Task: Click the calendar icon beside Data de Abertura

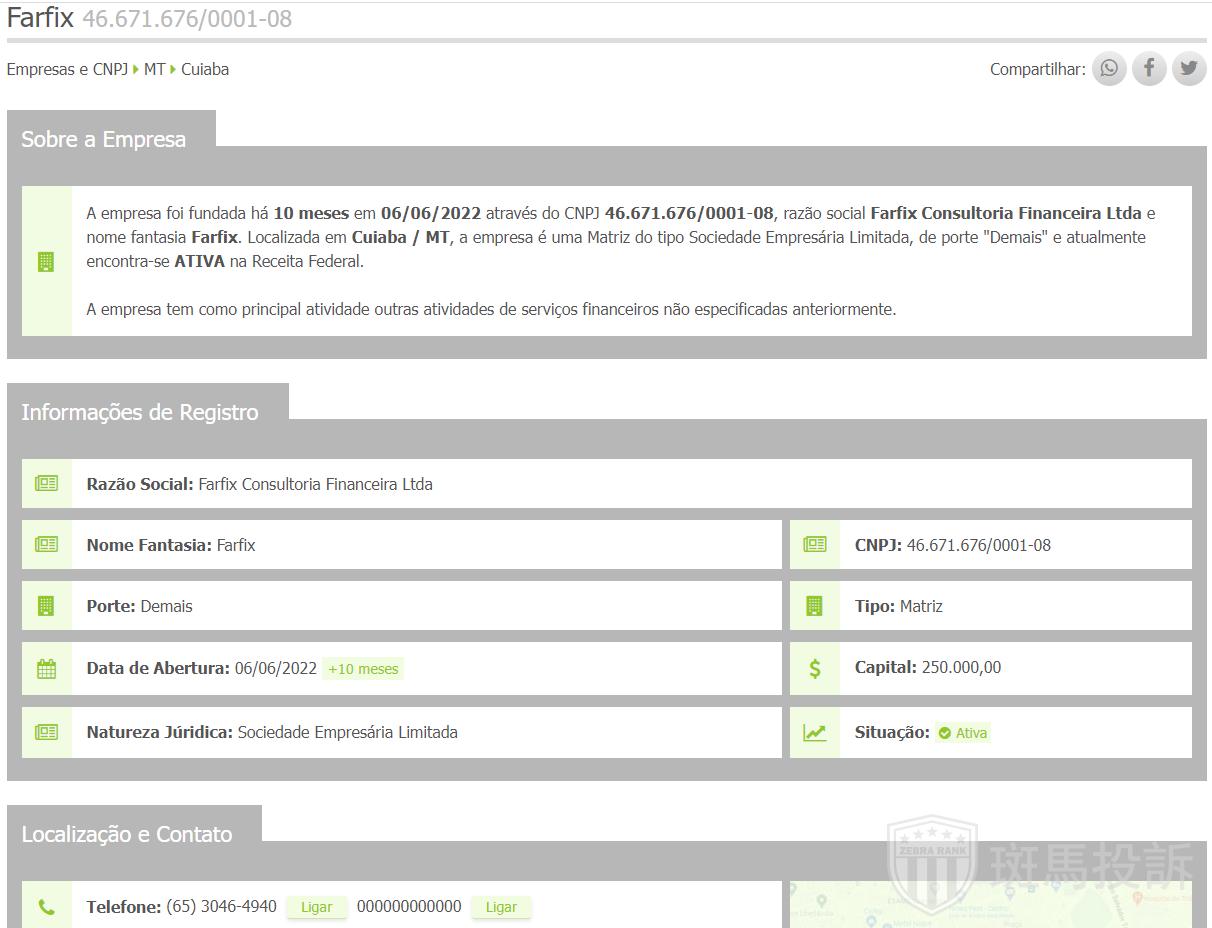Action: tap(46, 669)
